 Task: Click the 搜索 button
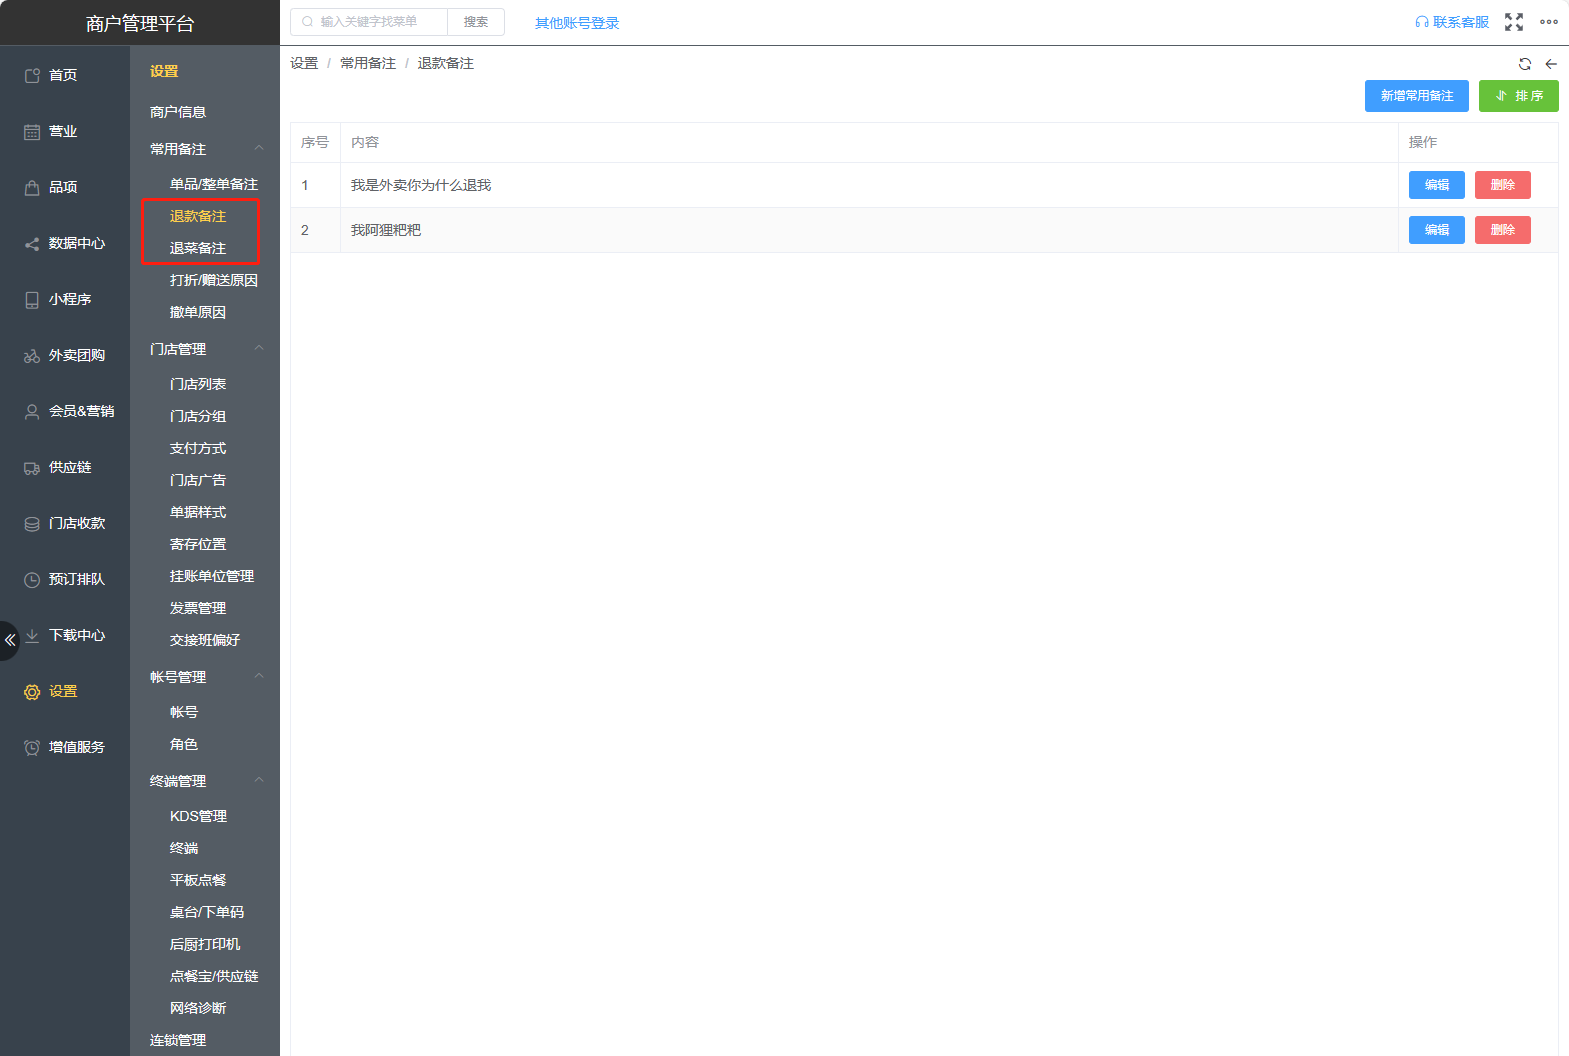pos(476,22)
